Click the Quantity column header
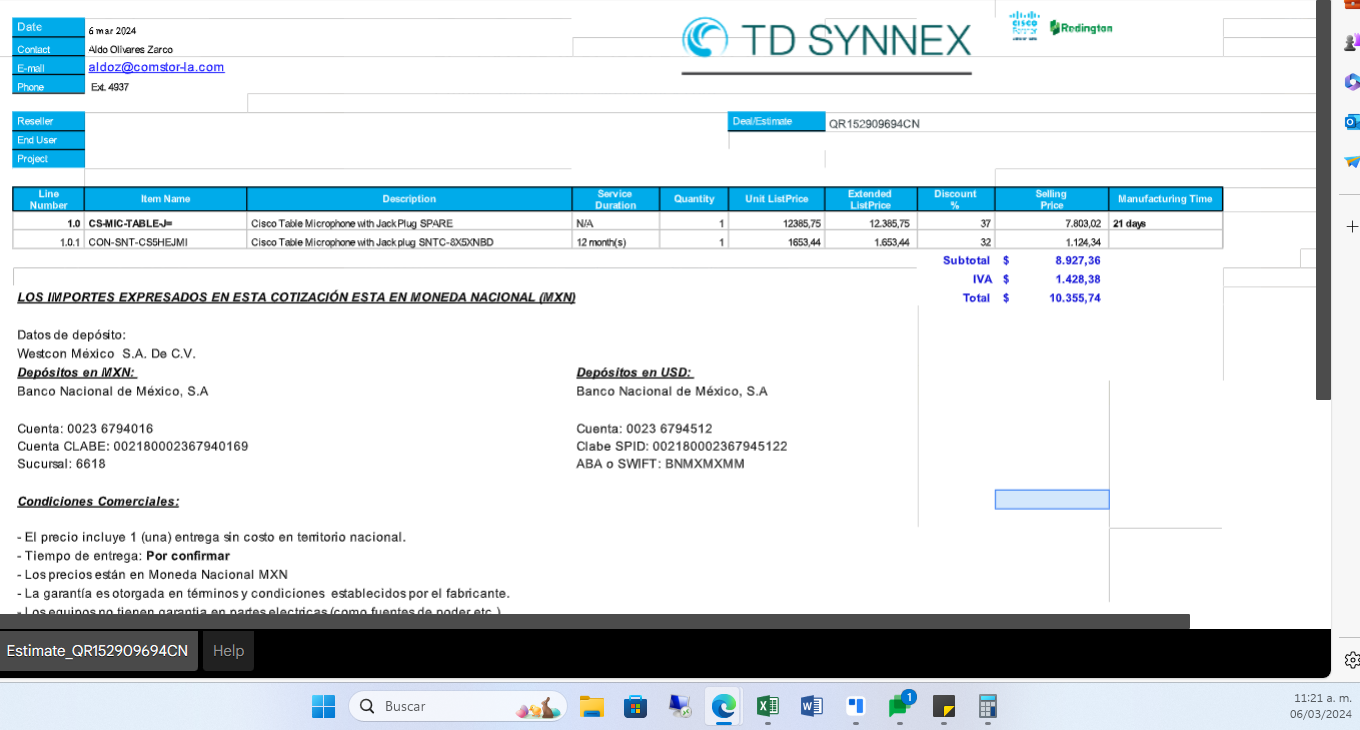 [x=694, y=199]
